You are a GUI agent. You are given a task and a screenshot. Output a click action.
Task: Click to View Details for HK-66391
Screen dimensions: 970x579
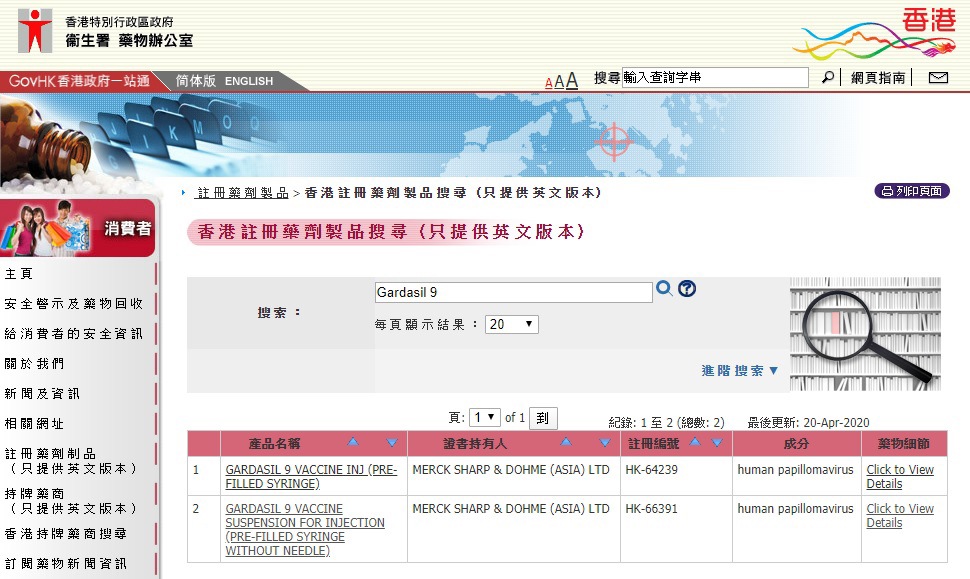coord(900,515)
